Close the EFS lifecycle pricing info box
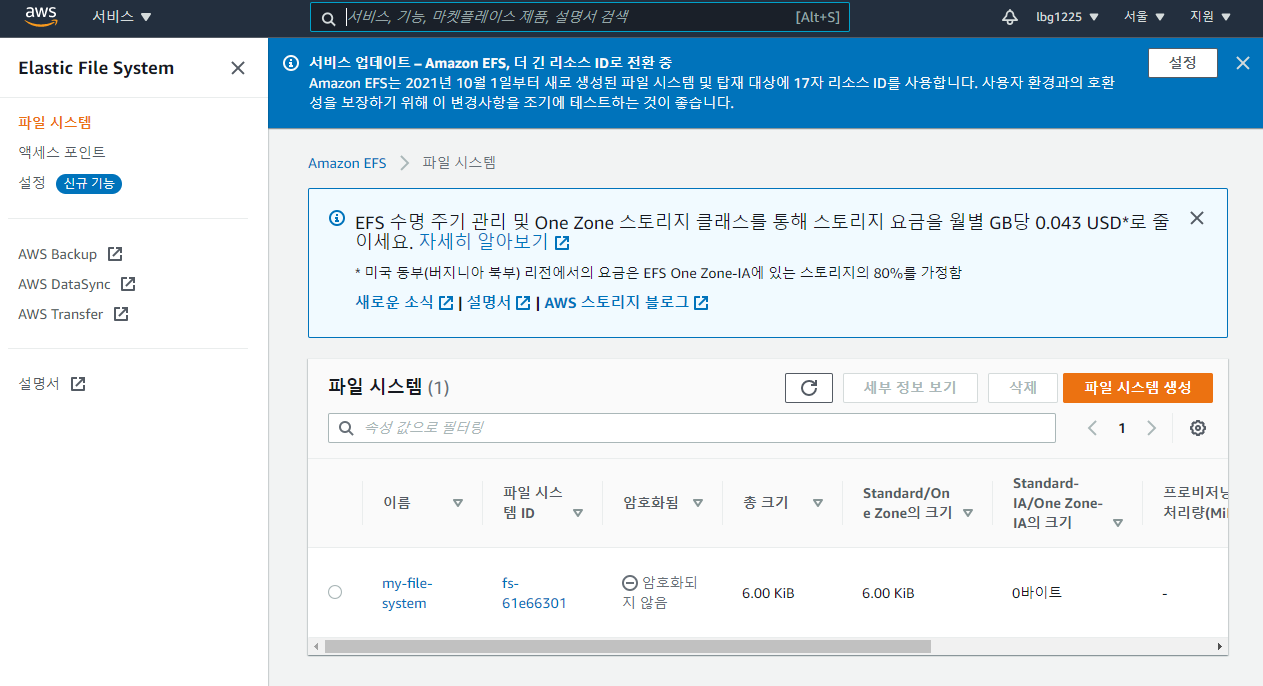 1197,218
